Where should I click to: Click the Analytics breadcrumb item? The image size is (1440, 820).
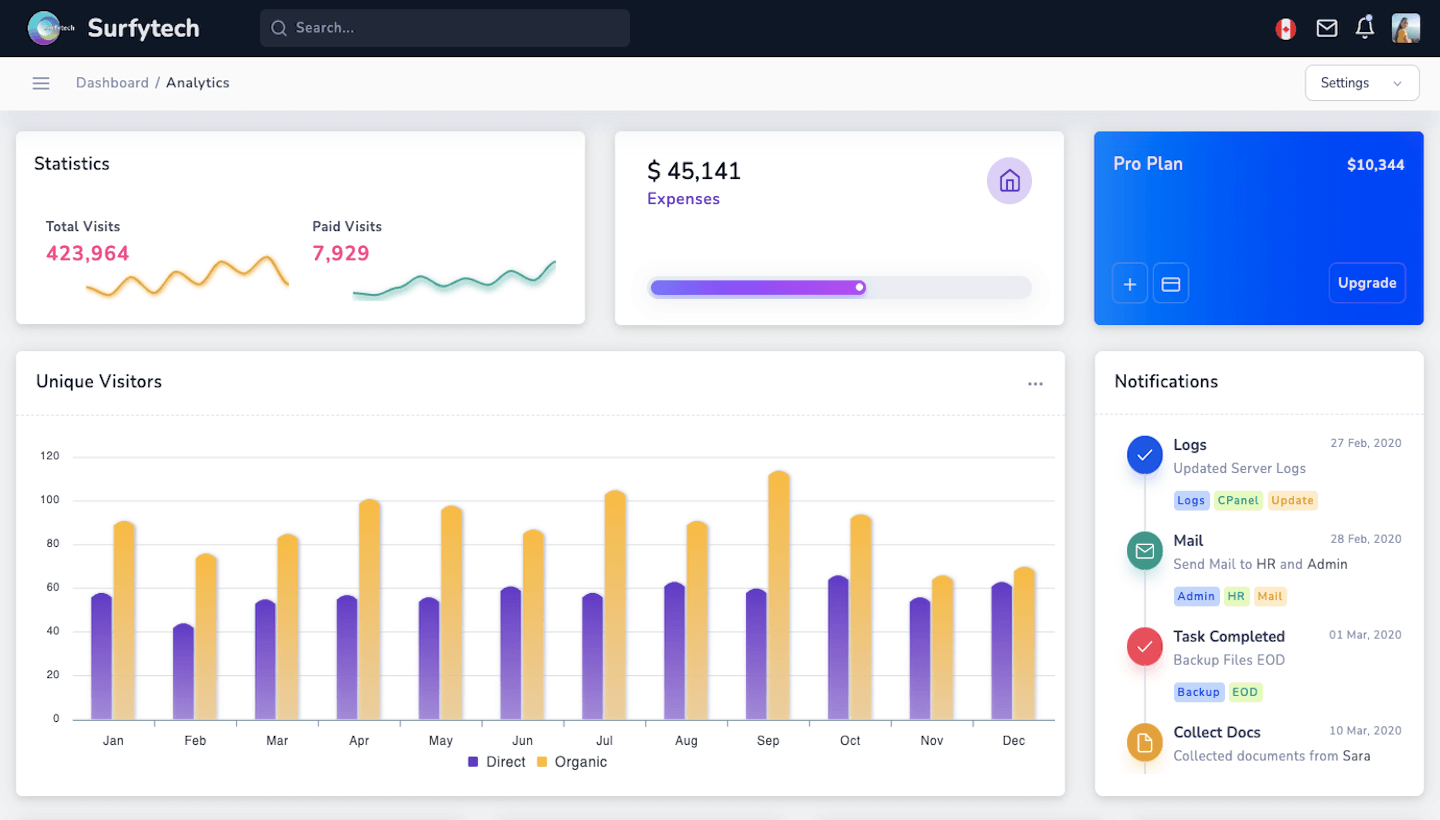pyautogui.click(x=198, y=83)
